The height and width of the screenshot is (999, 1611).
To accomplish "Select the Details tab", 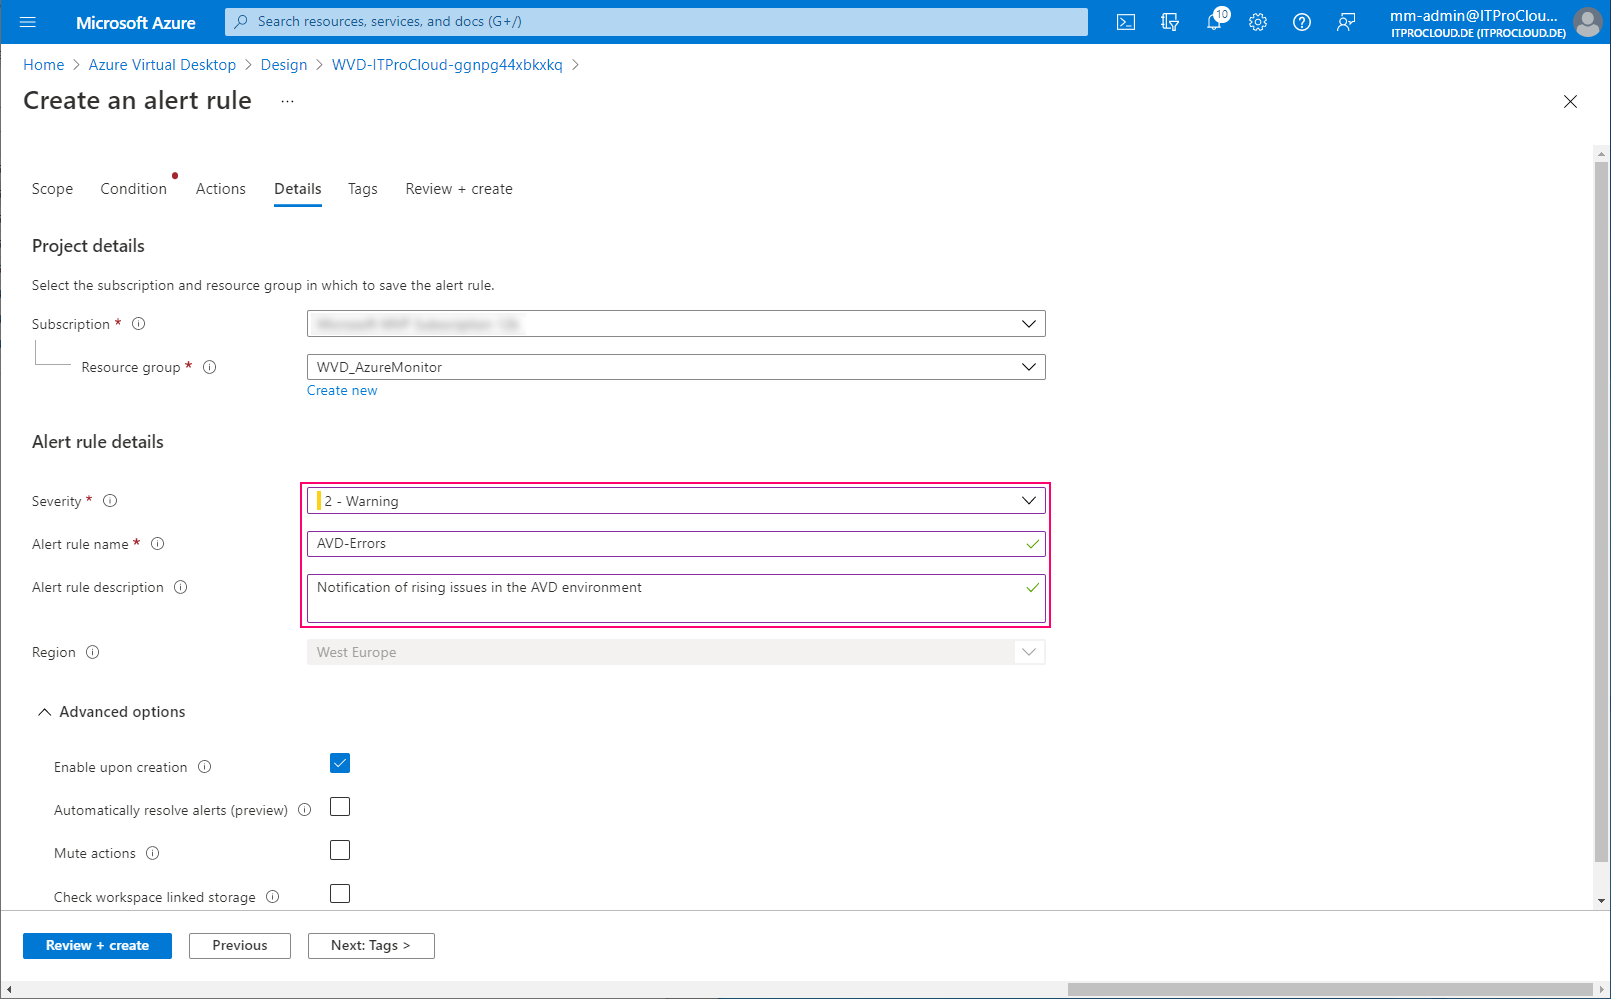I will tap(298, 189).
